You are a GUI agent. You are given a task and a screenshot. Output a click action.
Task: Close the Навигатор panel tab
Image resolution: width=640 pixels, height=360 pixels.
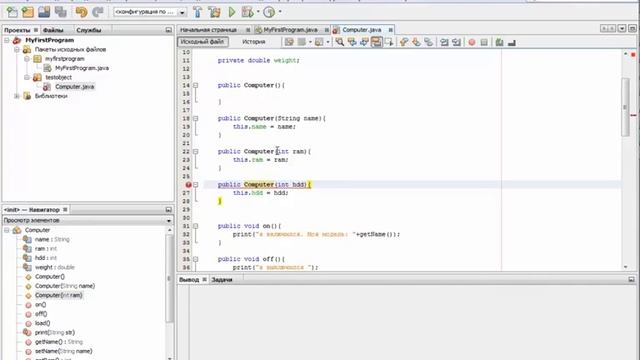65,210
